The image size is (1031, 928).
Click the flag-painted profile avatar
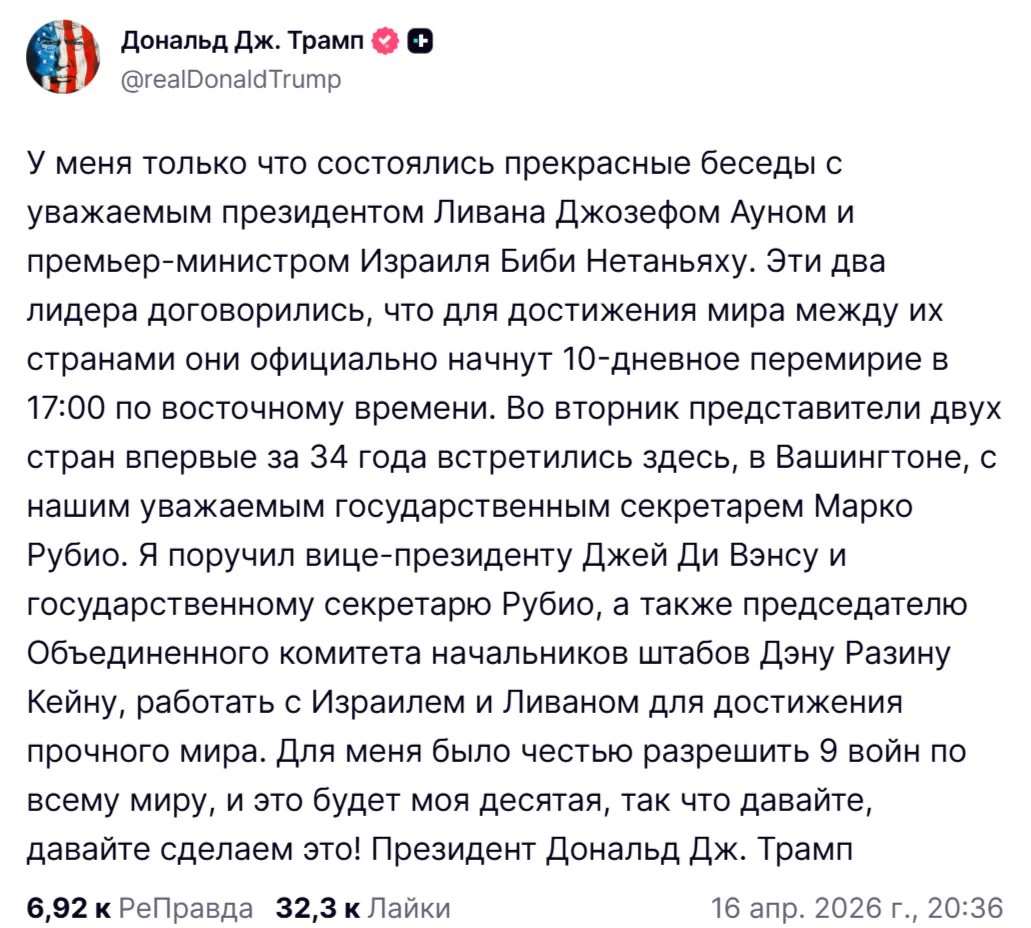tap(63, 58)
